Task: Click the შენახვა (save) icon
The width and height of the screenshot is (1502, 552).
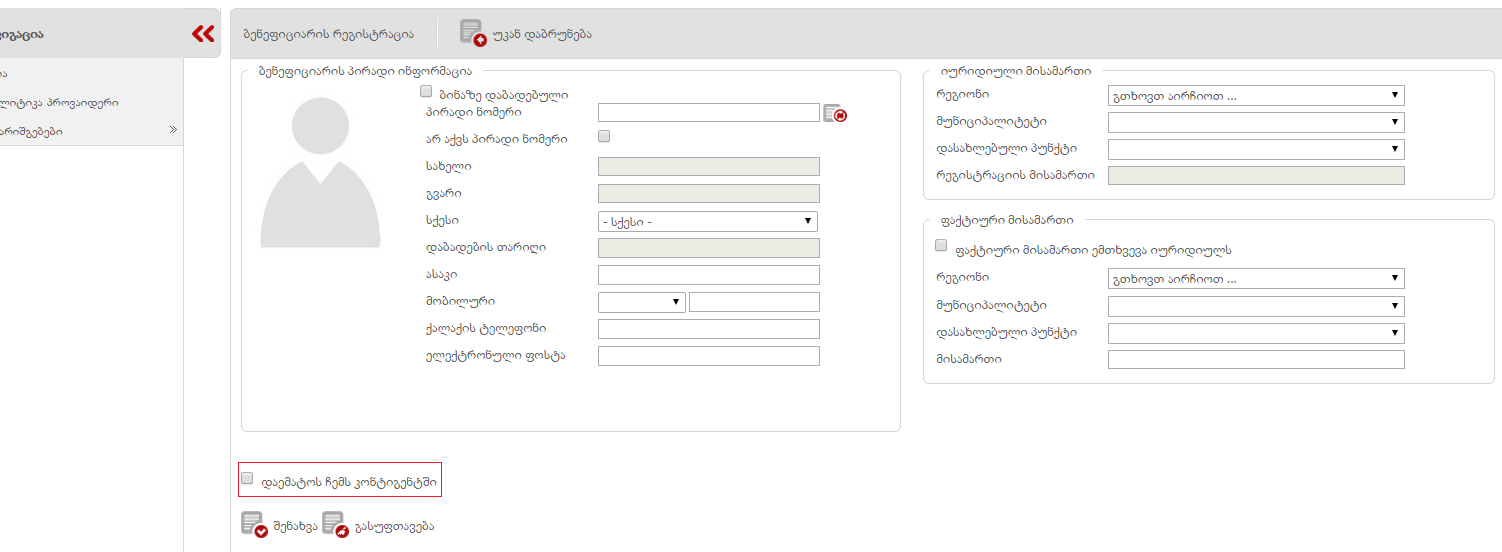Action: 254,525
